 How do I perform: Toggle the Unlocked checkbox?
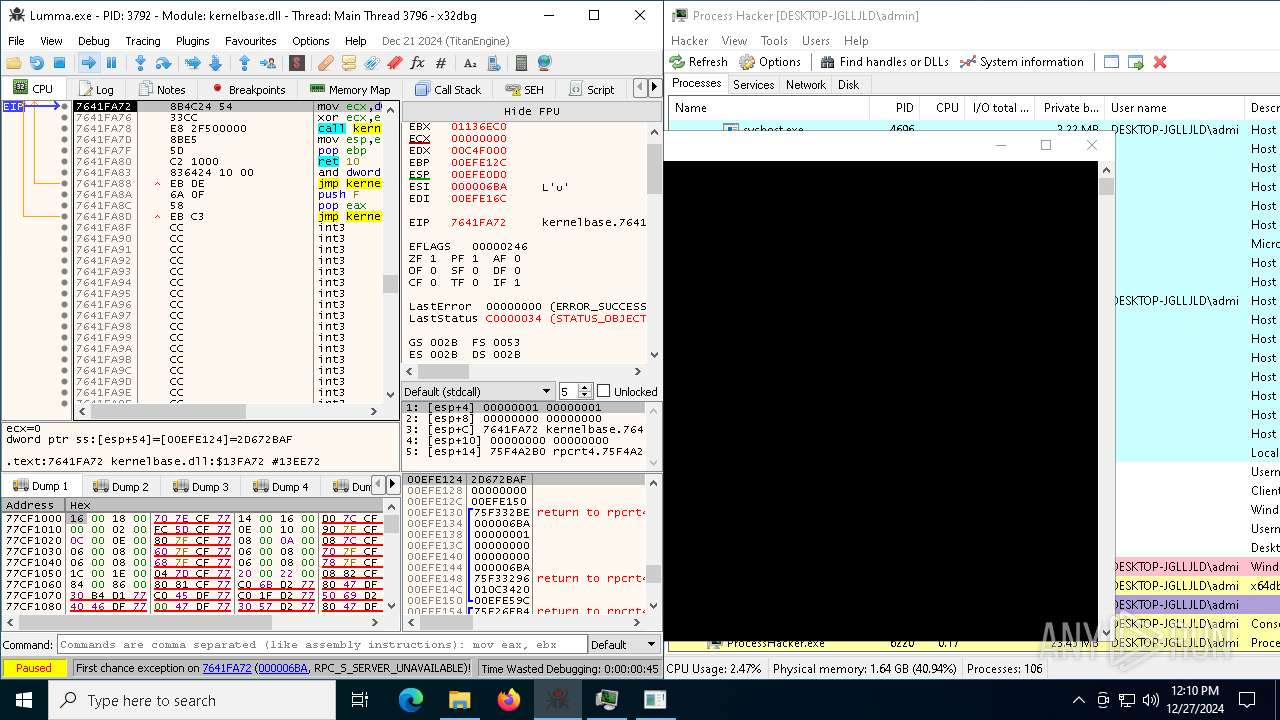pyautogui.click(x=603, y=391)
